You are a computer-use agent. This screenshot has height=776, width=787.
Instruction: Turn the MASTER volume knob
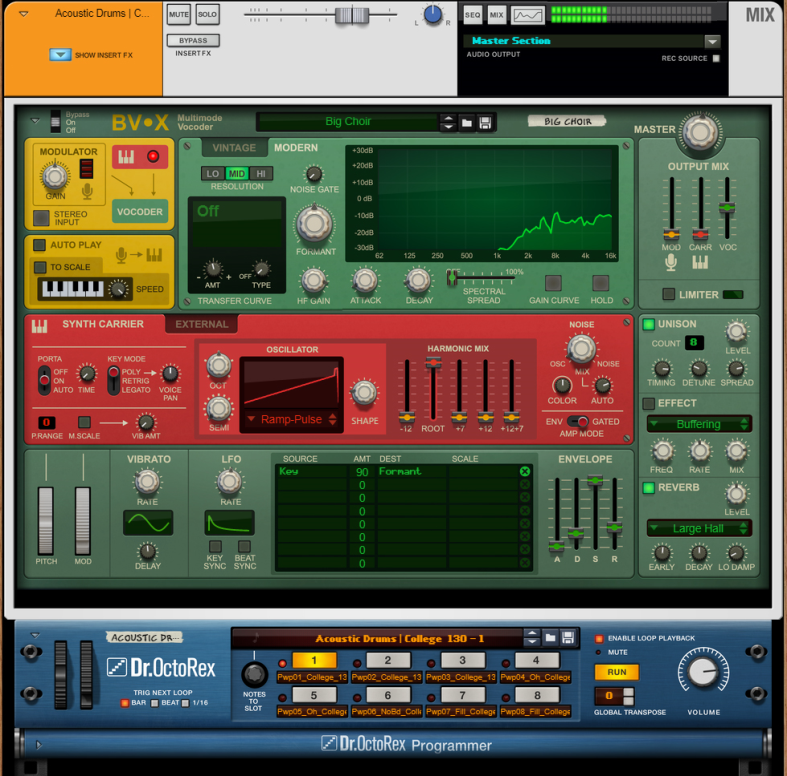(700, 133)
